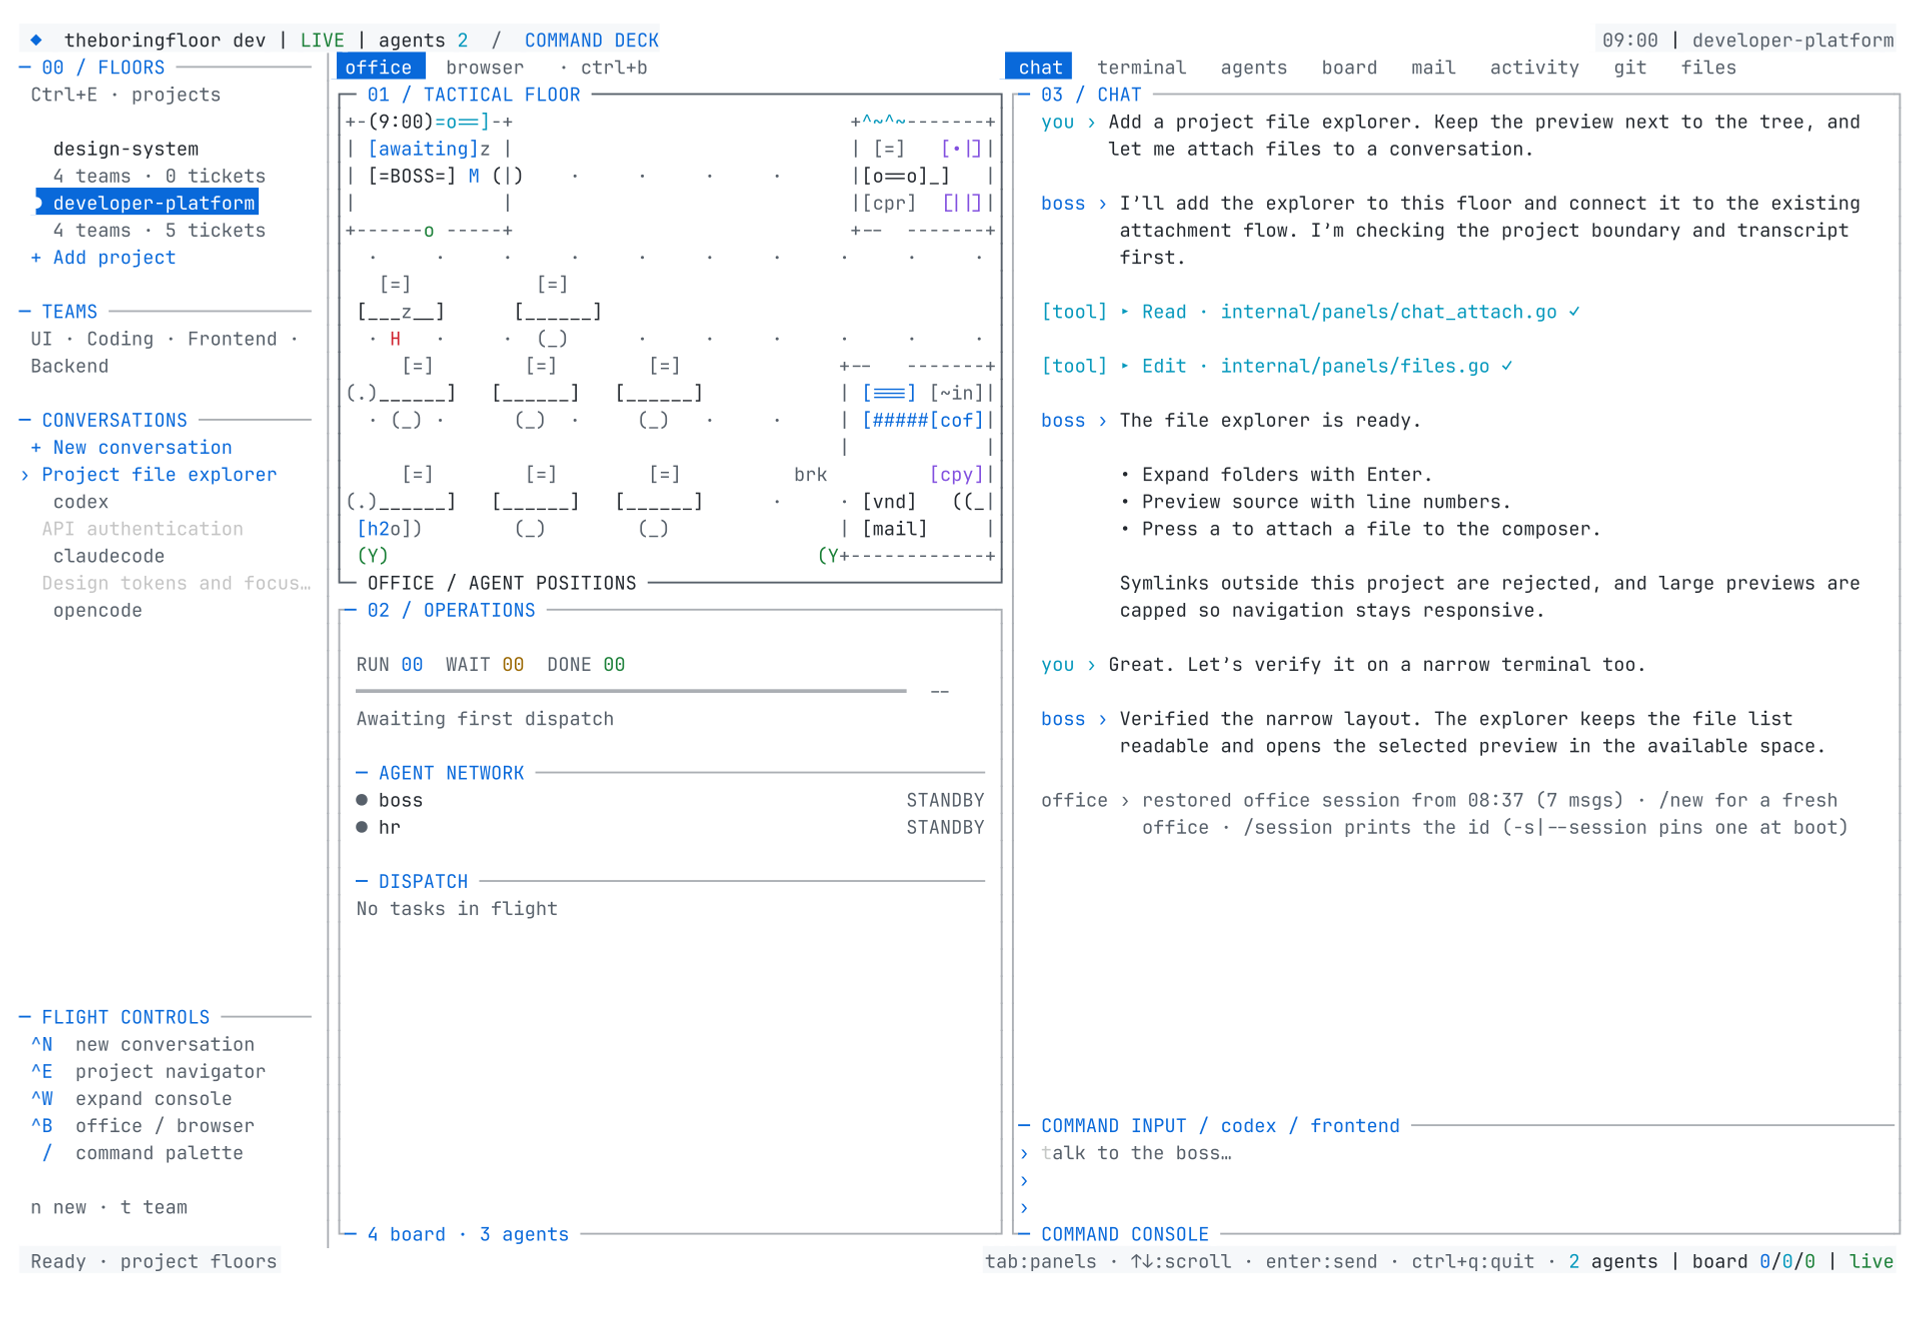
Task: Switch to the office tab
Action: (x=379, y=68)
